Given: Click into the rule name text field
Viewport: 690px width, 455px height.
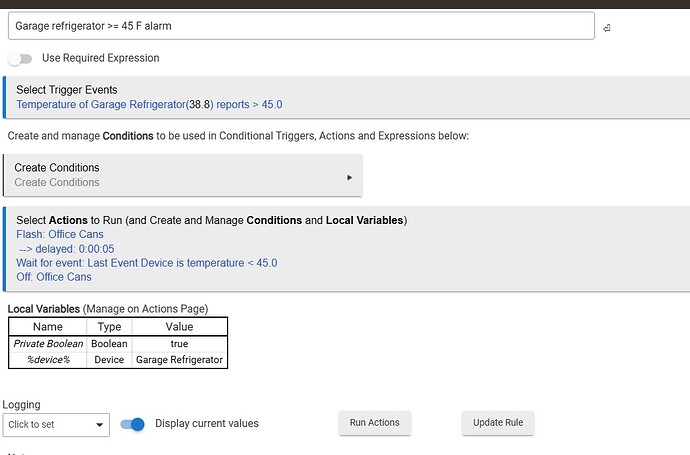Looking at the screenshot, I should pos(300,26).
